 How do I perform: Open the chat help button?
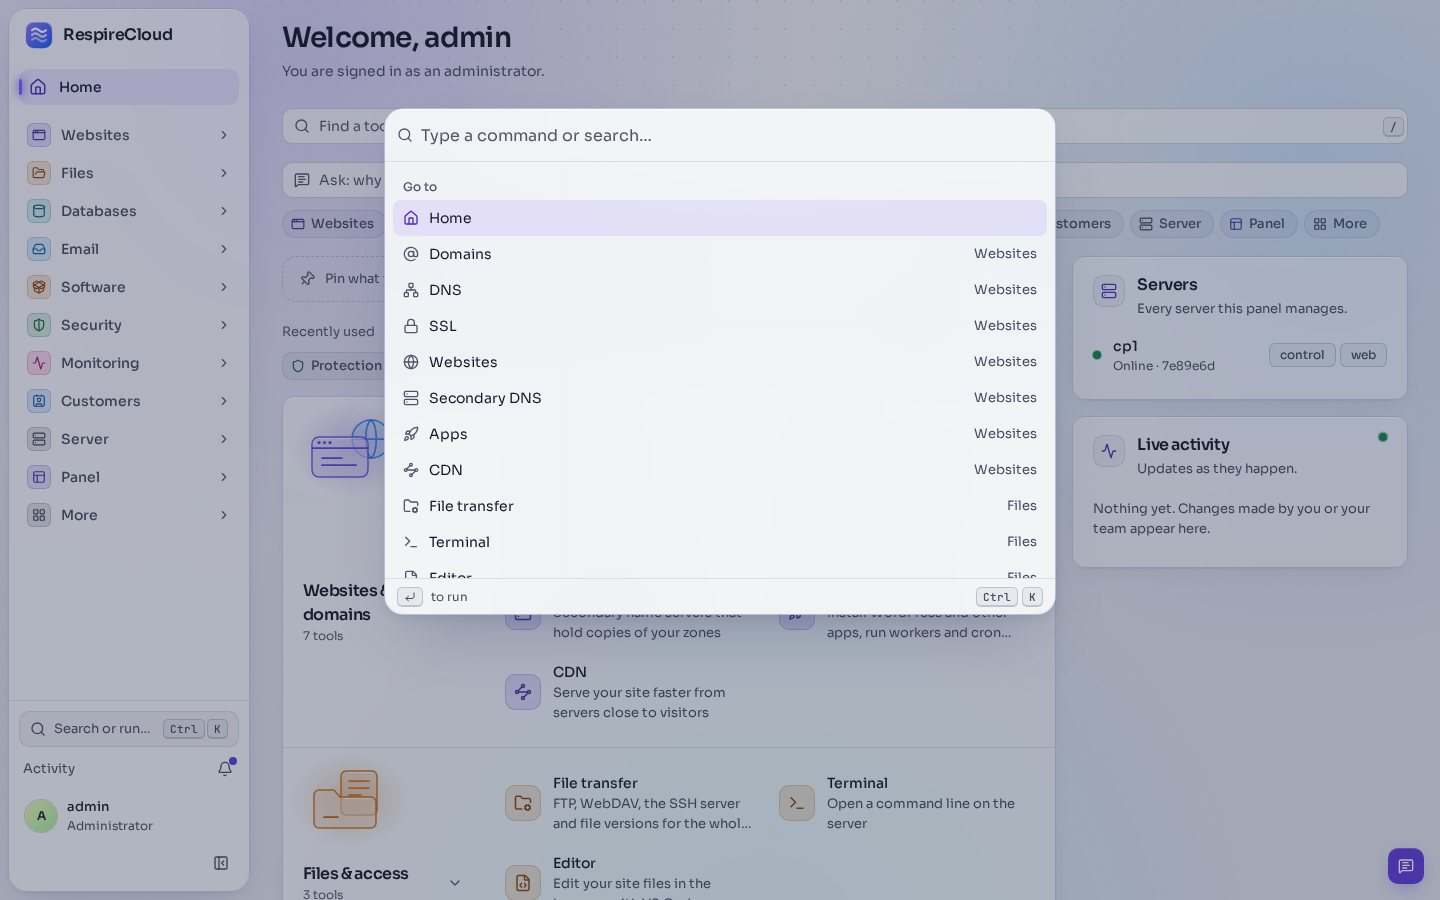1406,866
